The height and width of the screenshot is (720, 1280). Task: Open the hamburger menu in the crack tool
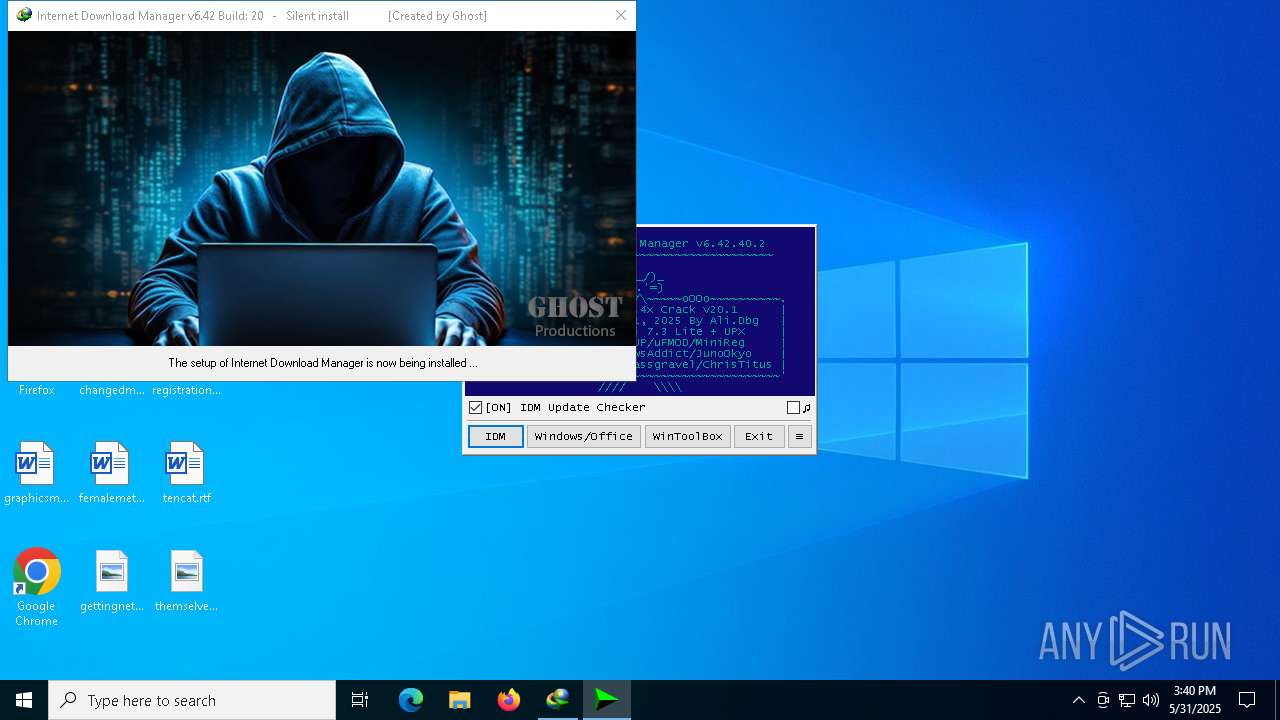coord(799,436)
